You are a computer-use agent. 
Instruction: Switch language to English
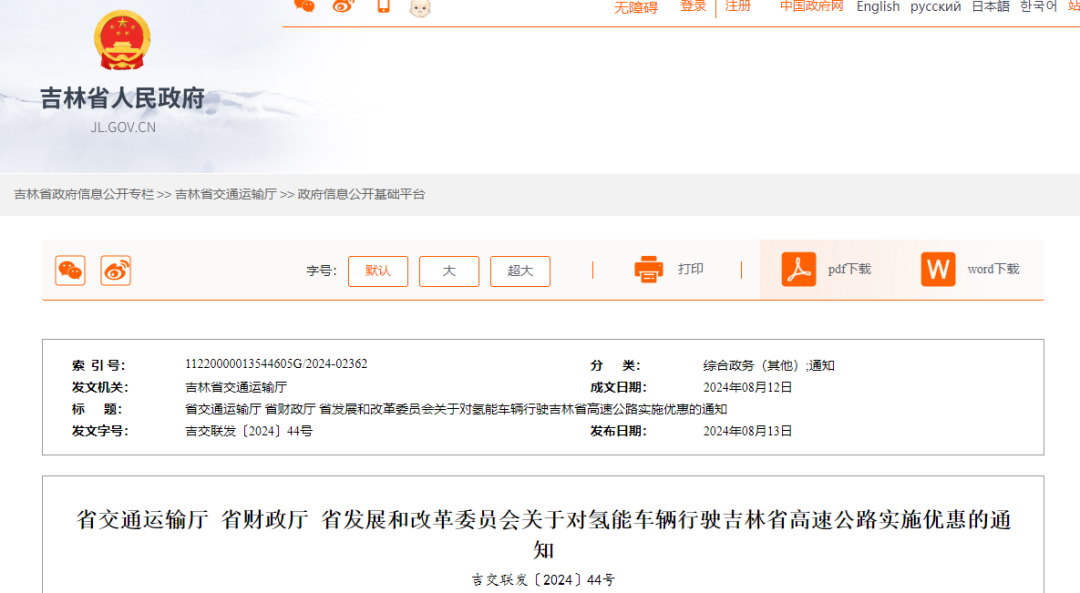coord(878,7)
